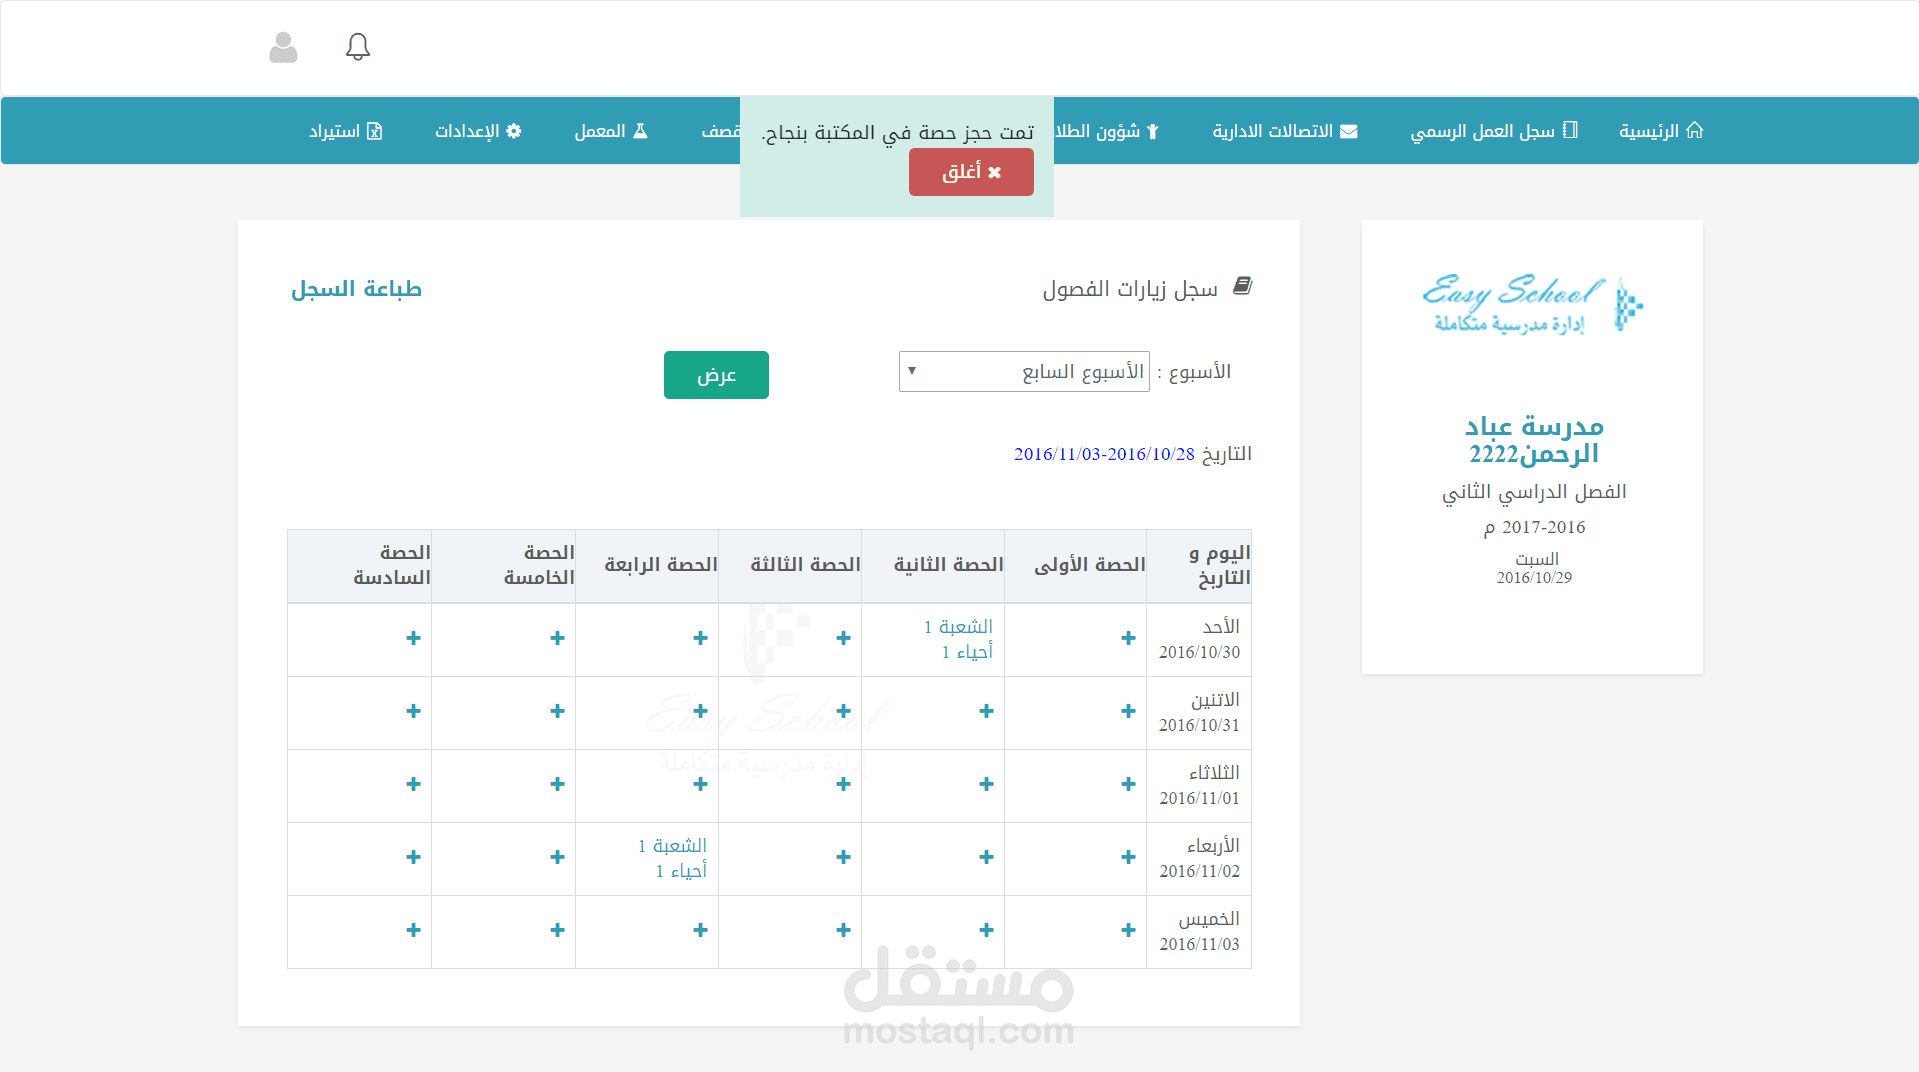Add visit for الاثنين in الحصة الثانية
This screenshot has height=1072, width=1919.
986,711
